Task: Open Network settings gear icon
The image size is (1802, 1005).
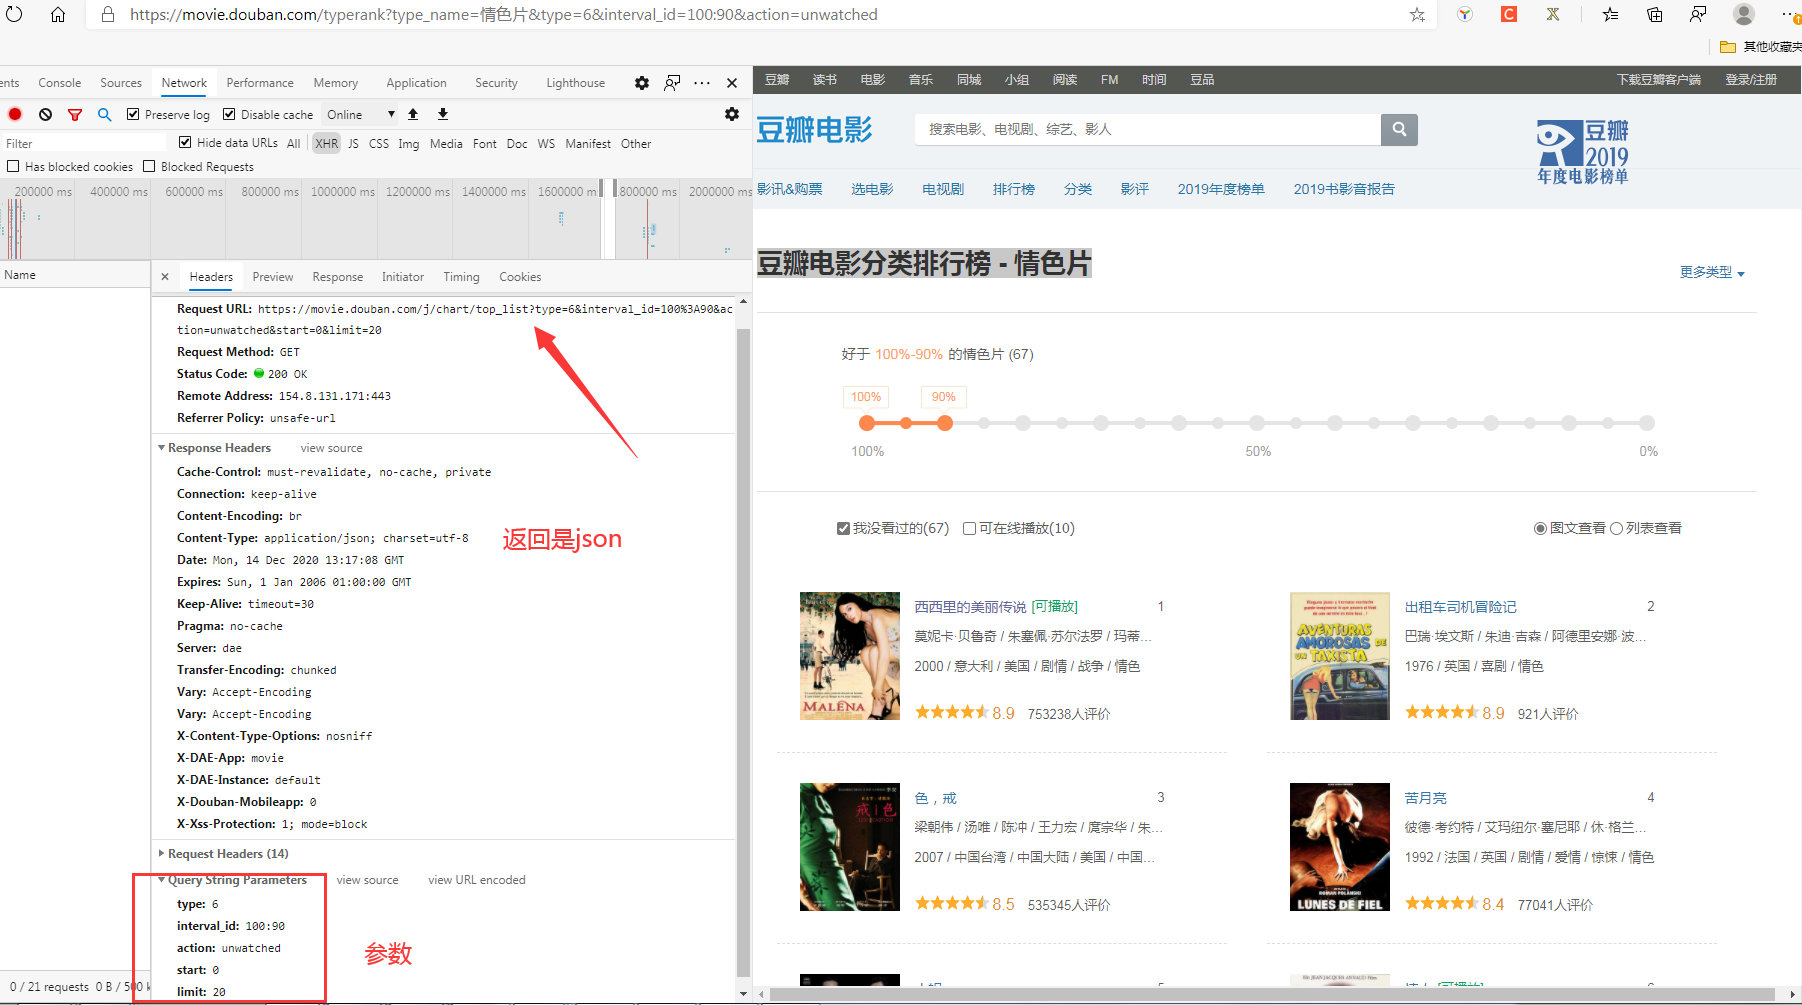Action: tap(732, 114)
